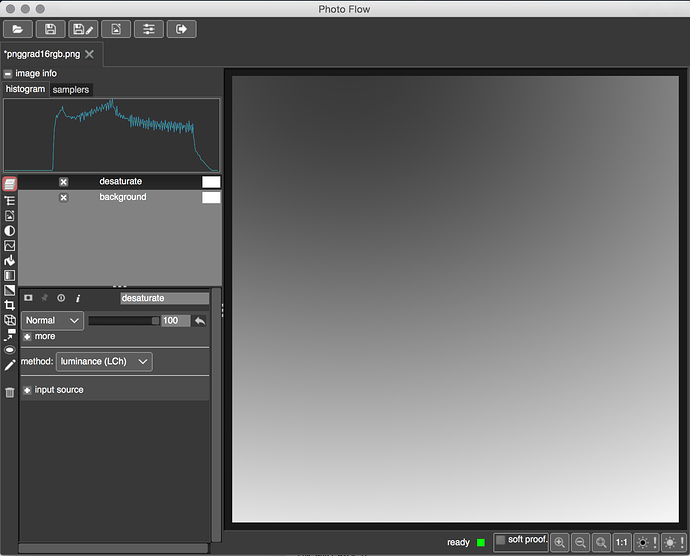Select the gradient tool icon

click(x=10, y=276)
